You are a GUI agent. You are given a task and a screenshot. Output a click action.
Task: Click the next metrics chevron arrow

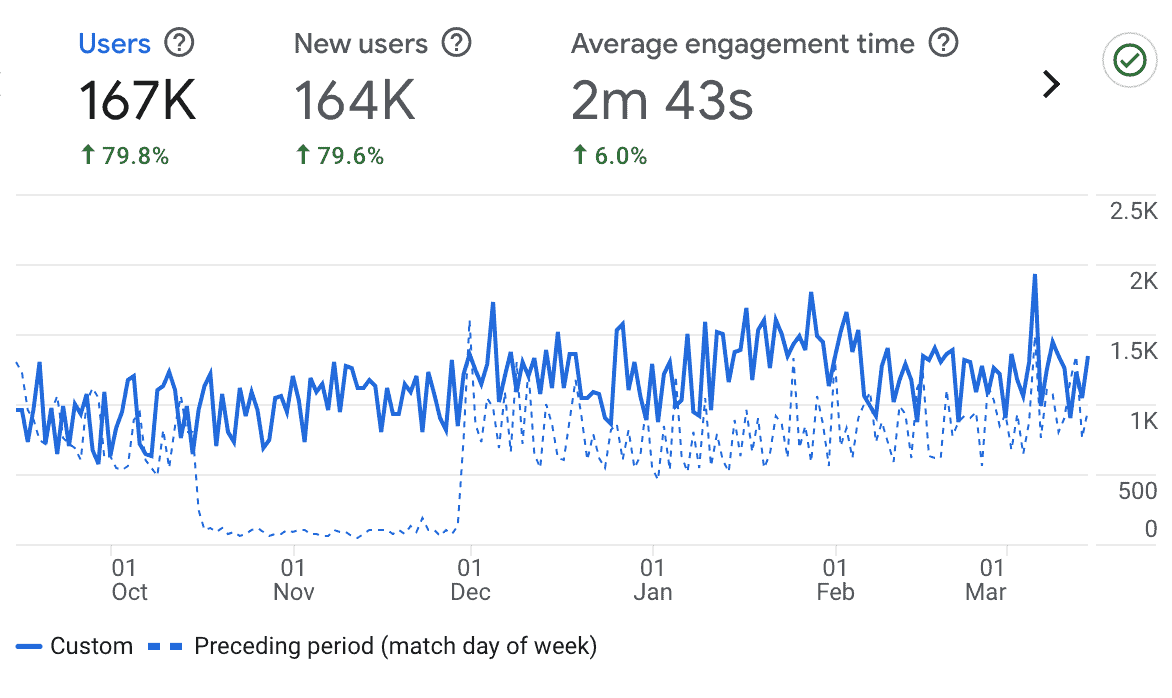coord(1052,84)
